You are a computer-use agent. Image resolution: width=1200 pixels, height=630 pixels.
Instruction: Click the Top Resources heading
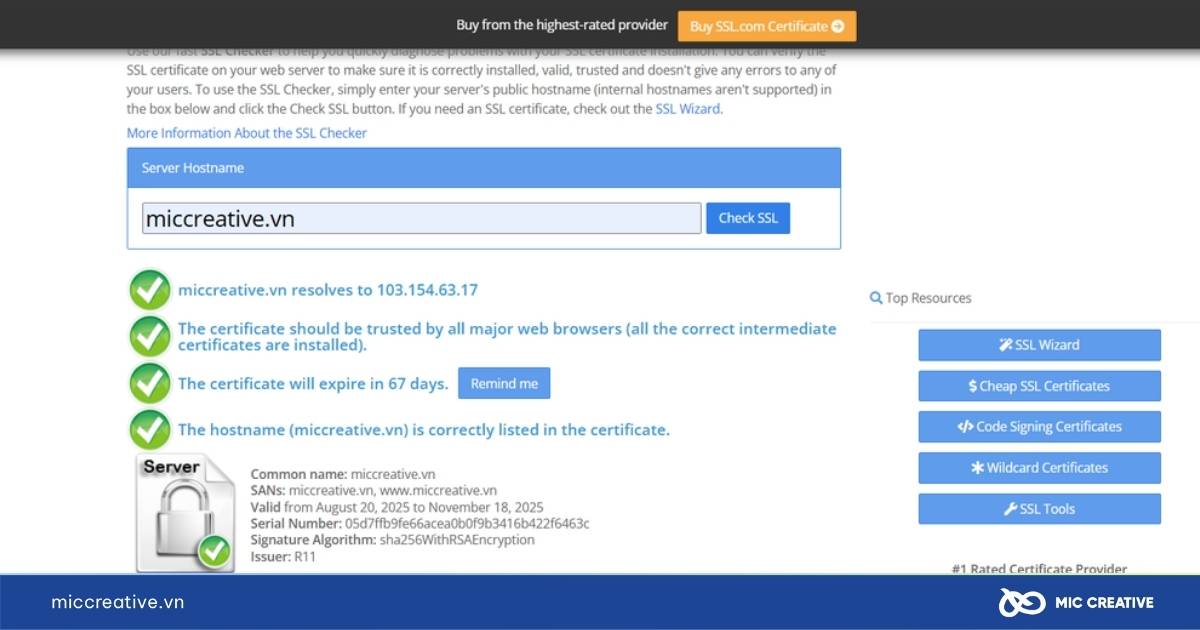(x=928, y=298)
